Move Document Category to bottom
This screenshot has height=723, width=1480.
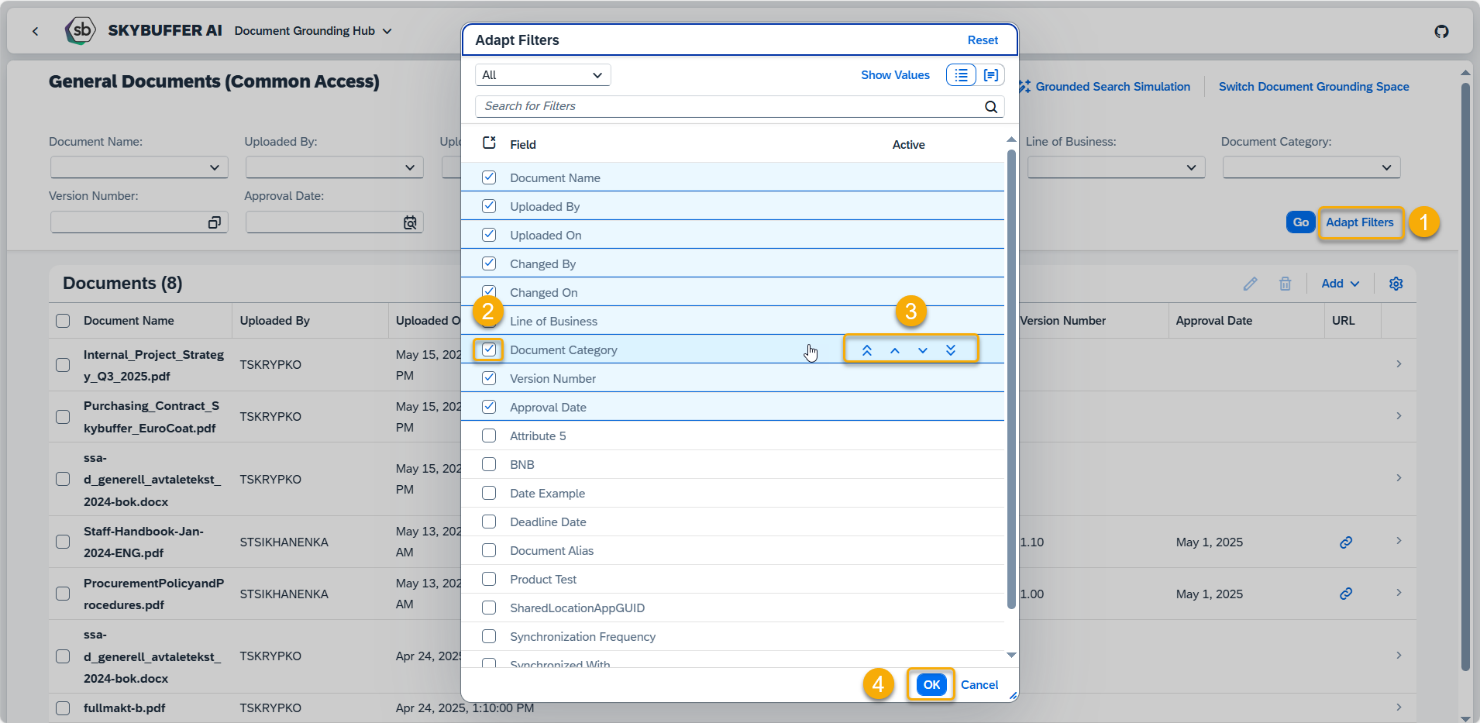click(x=951, y=350)
